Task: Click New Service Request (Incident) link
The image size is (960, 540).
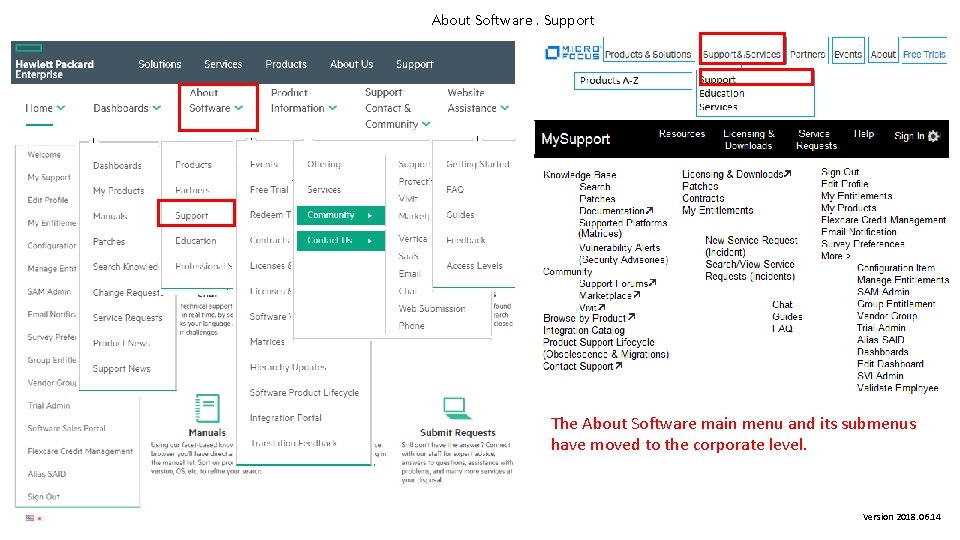Action: (751, 246)
